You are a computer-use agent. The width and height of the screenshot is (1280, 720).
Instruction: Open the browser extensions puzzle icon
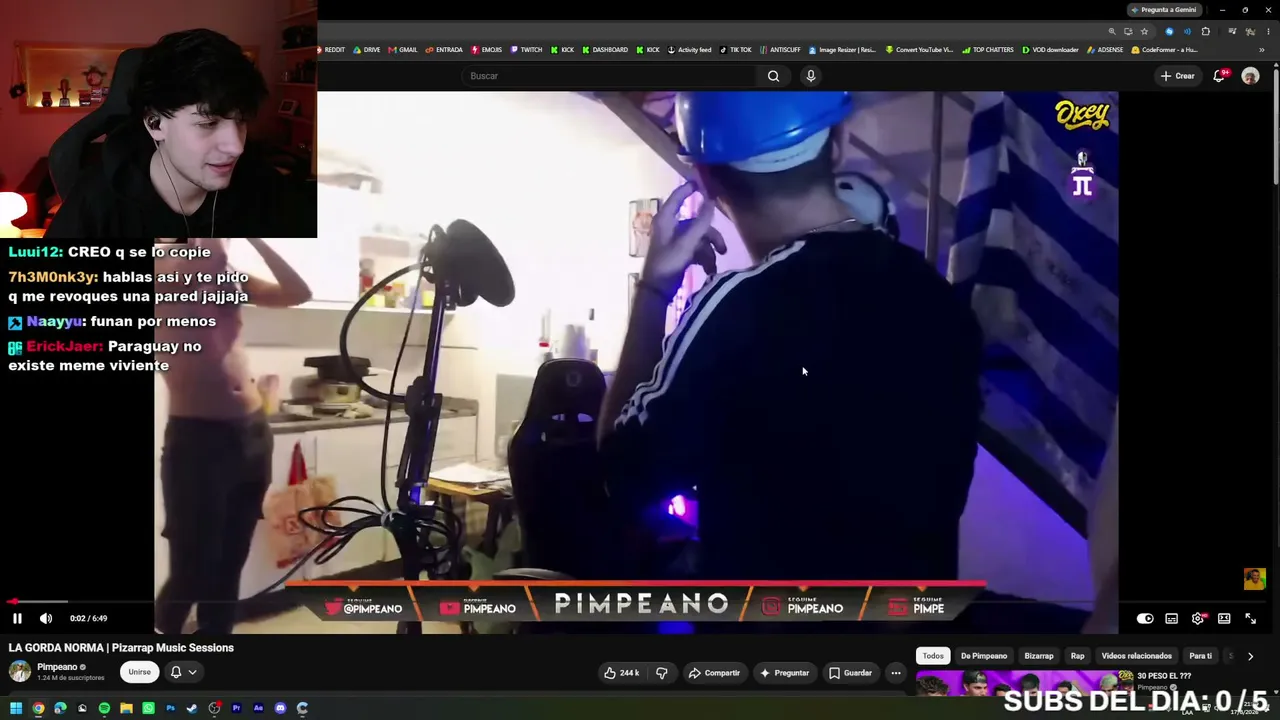tap(1206, 32)
